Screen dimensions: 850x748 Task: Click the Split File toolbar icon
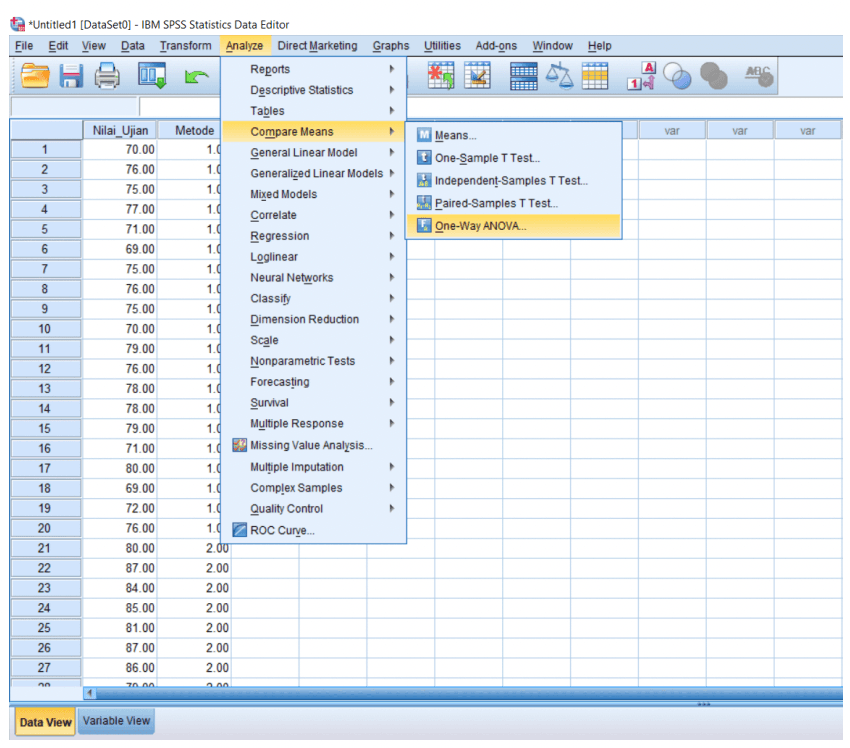click(524, 76)
